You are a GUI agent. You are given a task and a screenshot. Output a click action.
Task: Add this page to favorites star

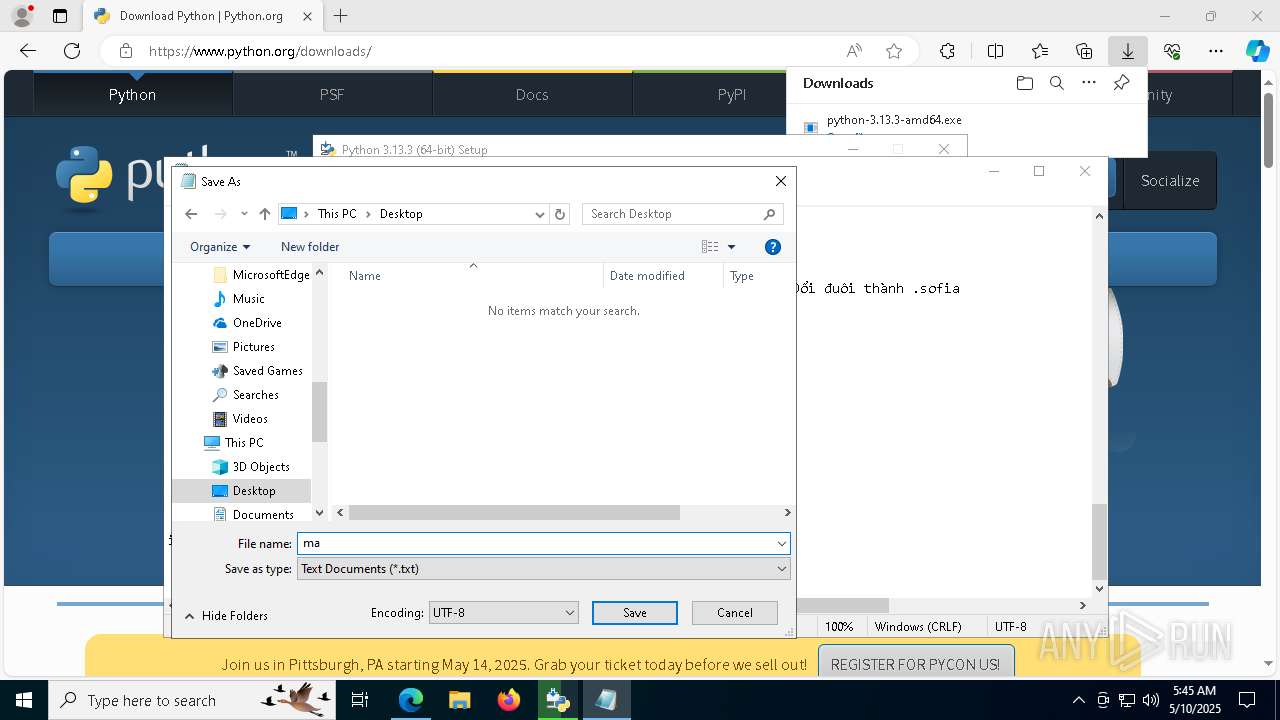pos(894,51)
